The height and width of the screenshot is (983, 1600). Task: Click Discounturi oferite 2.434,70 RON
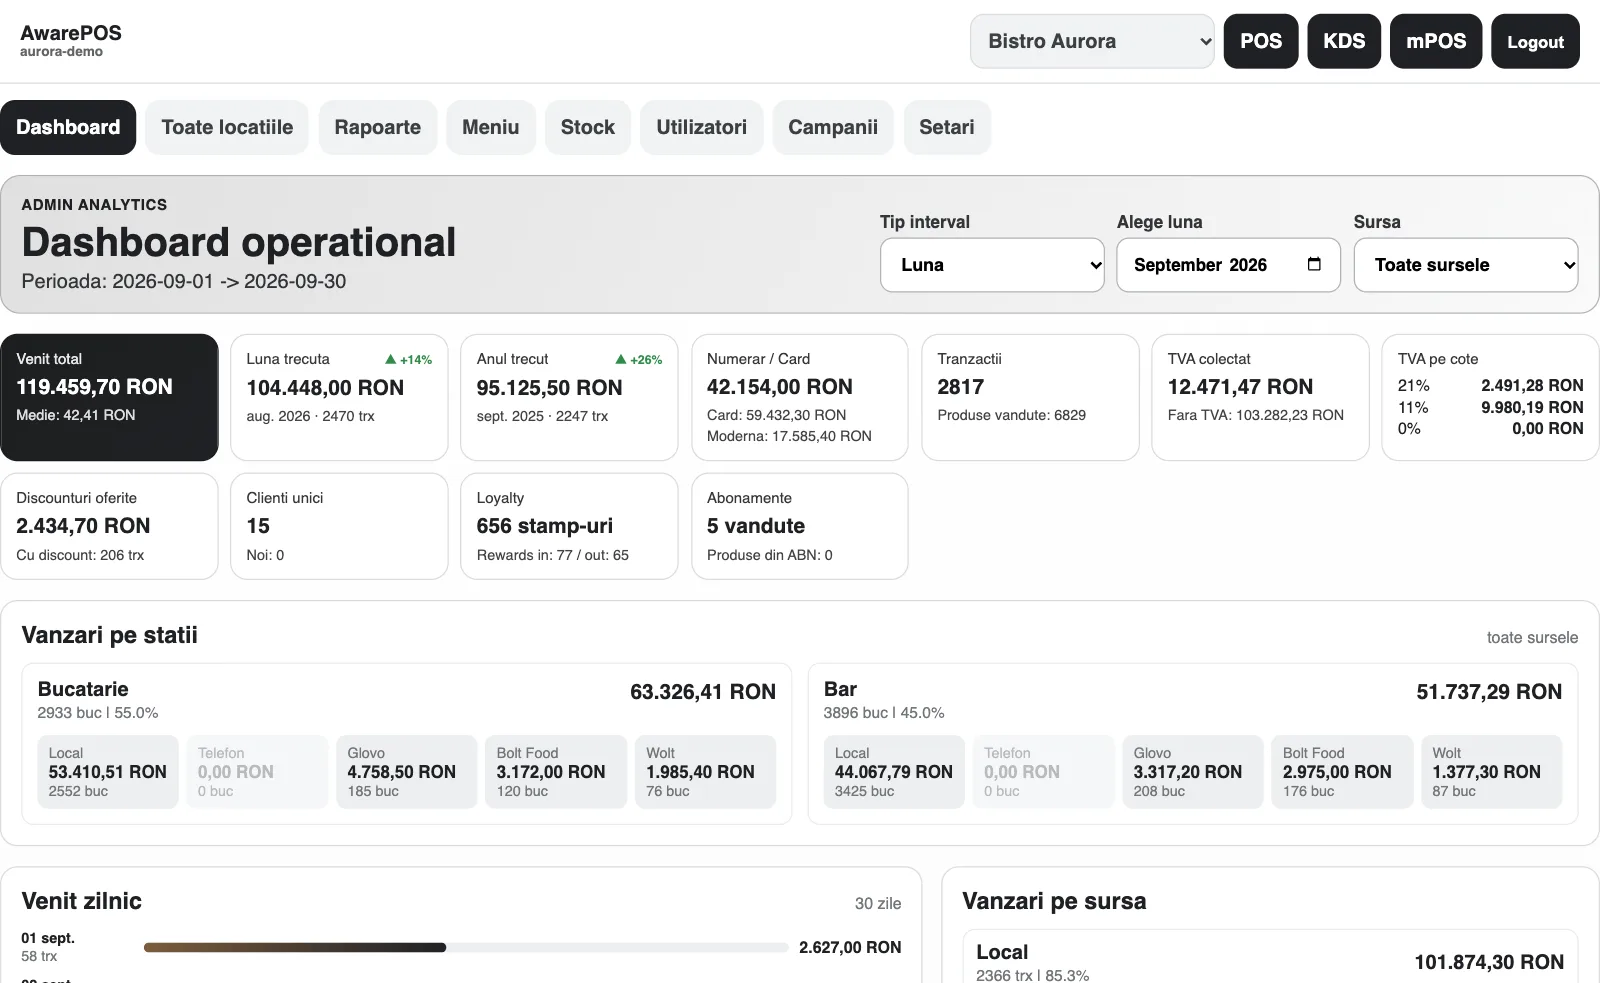(83, 526)
